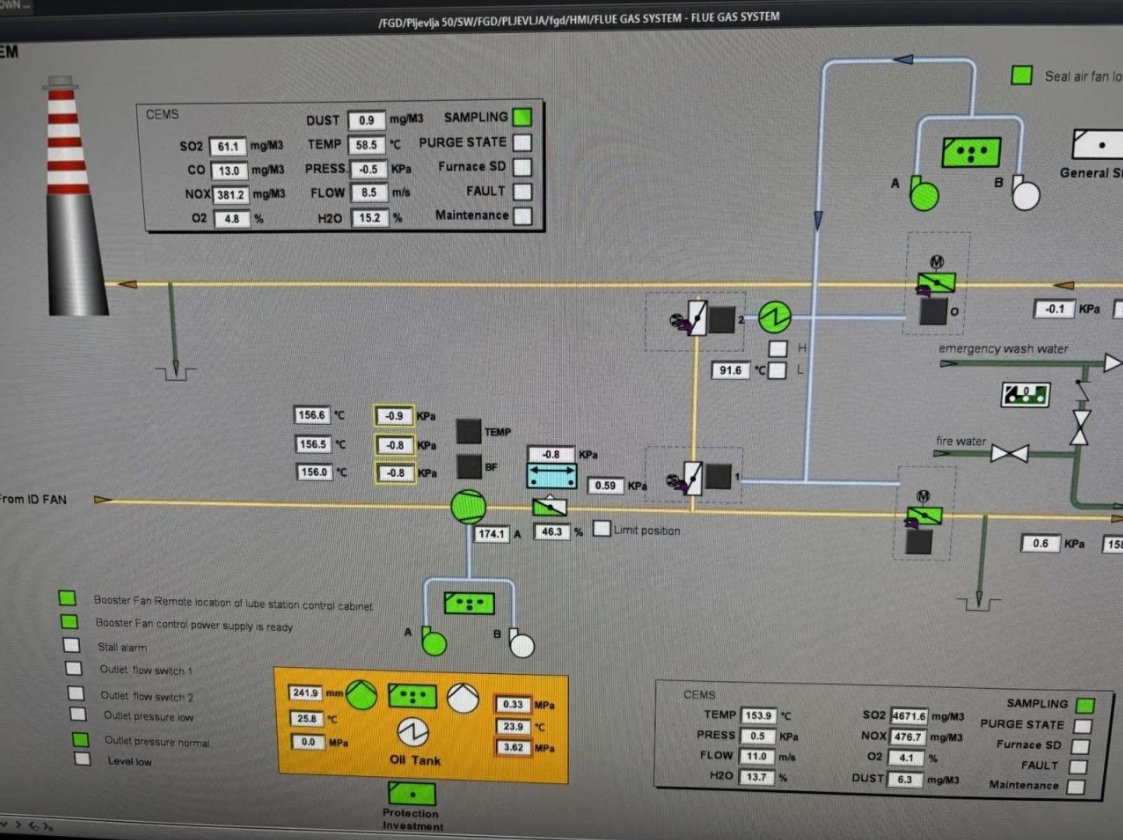
Task: Click the 46.3 % damper position field
Action: (x=551, y=532)
